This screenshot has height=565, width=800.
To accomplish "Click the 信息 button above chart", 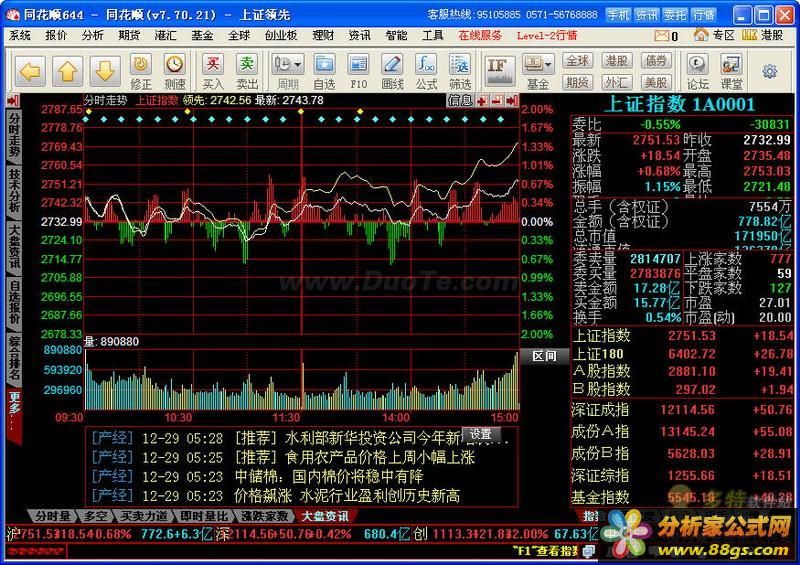I will pos(460,100).
